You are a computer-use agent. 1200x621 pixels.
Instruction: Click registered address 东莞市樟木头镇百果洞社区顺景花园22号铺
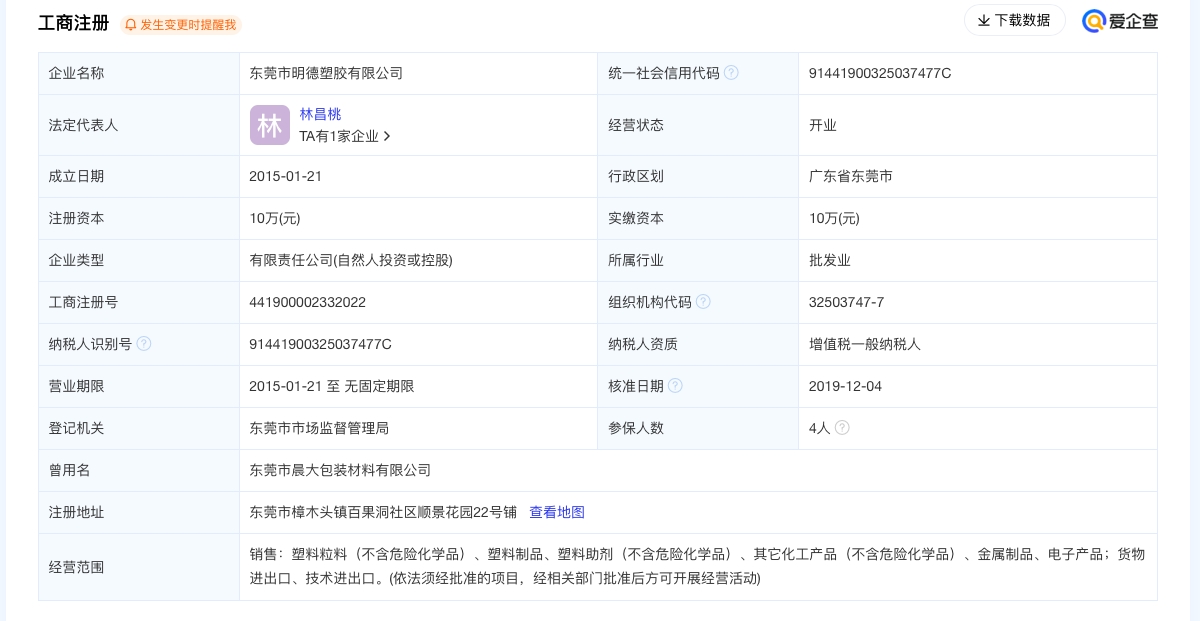[383, 512]
